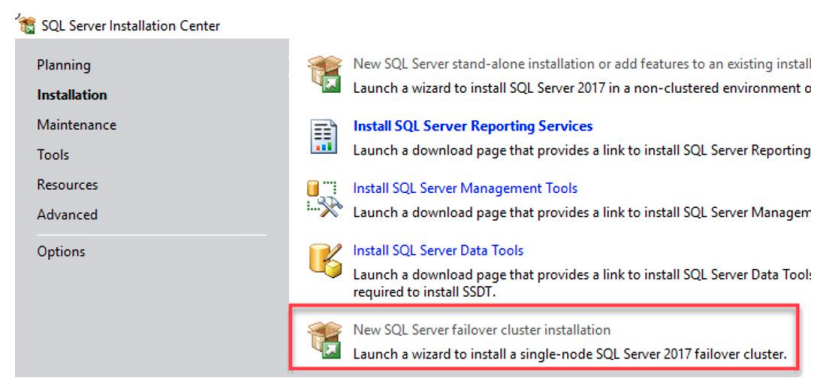Switch to the Resources section
825x389 pixels.
coord(67,185)
